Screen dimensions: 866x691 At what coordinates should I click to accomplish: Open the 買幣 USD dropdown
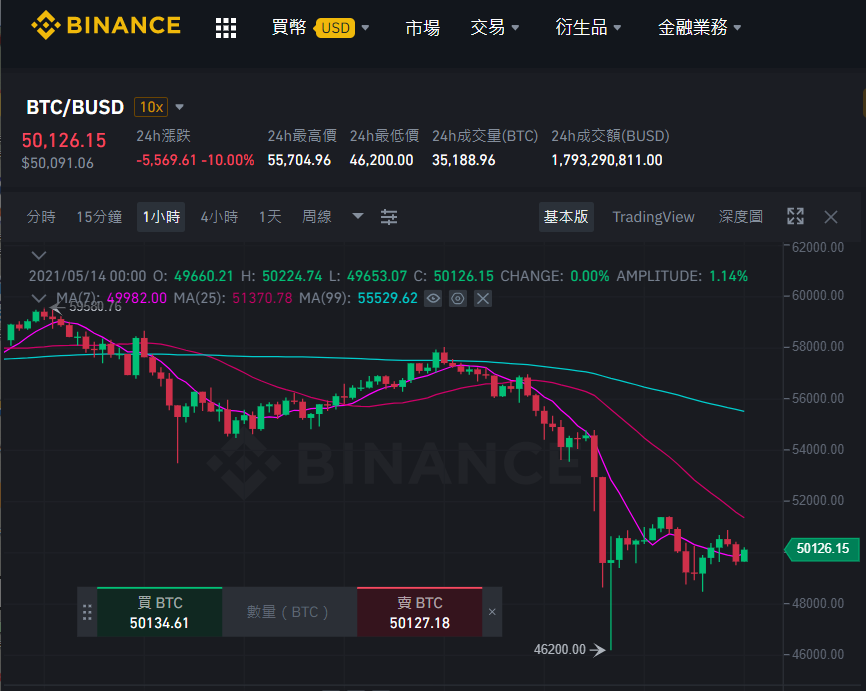click(x=320, y=27)
